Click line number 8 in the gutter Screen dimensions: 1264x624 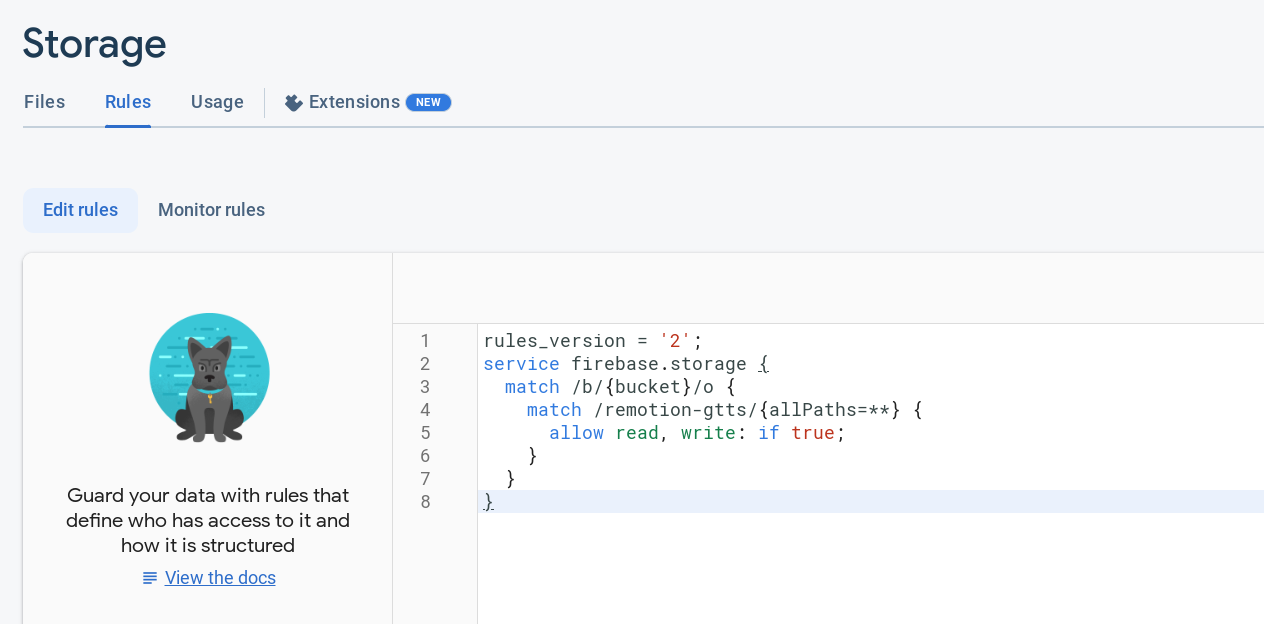(425, 502)
